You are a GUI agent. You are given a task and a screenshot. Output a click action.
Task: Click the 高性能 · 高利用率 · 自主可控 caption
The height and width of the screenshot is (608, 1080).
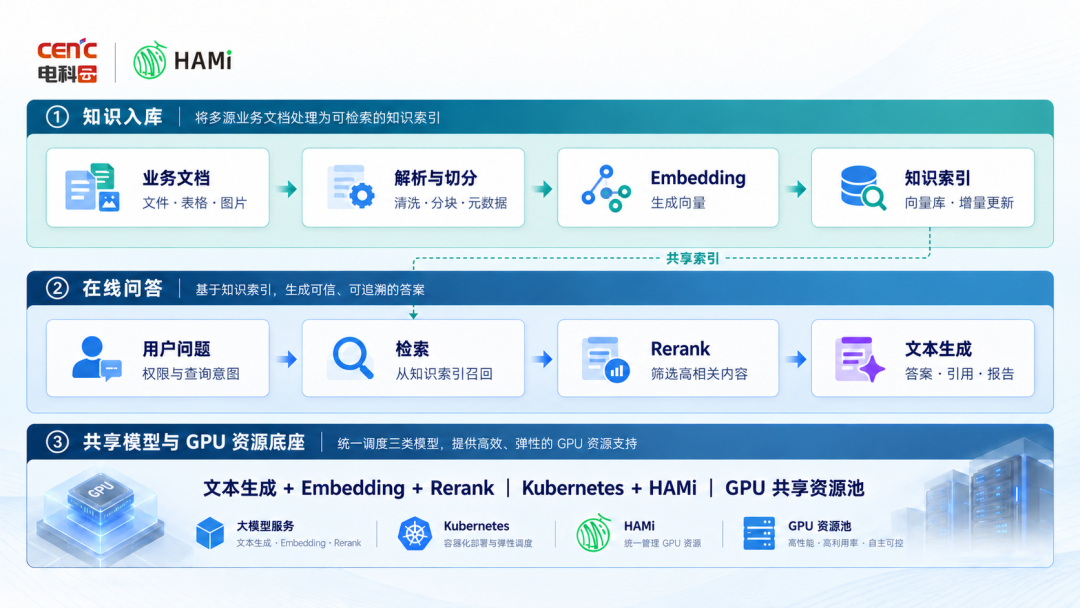[845, 543]
